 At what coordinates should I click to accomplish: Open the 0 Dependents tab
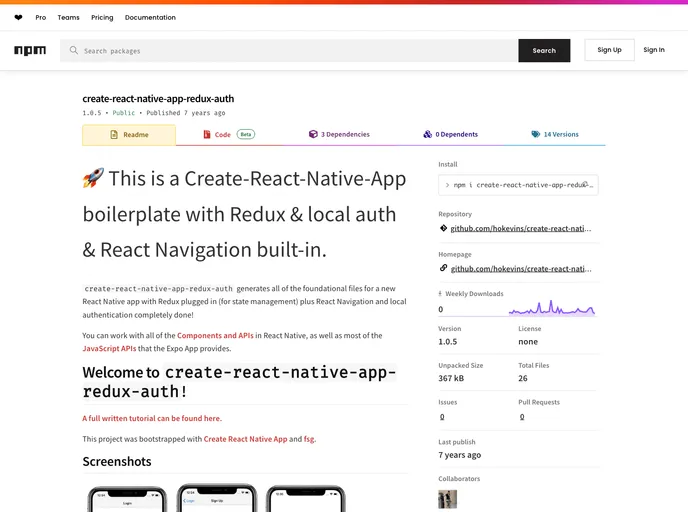450,134
